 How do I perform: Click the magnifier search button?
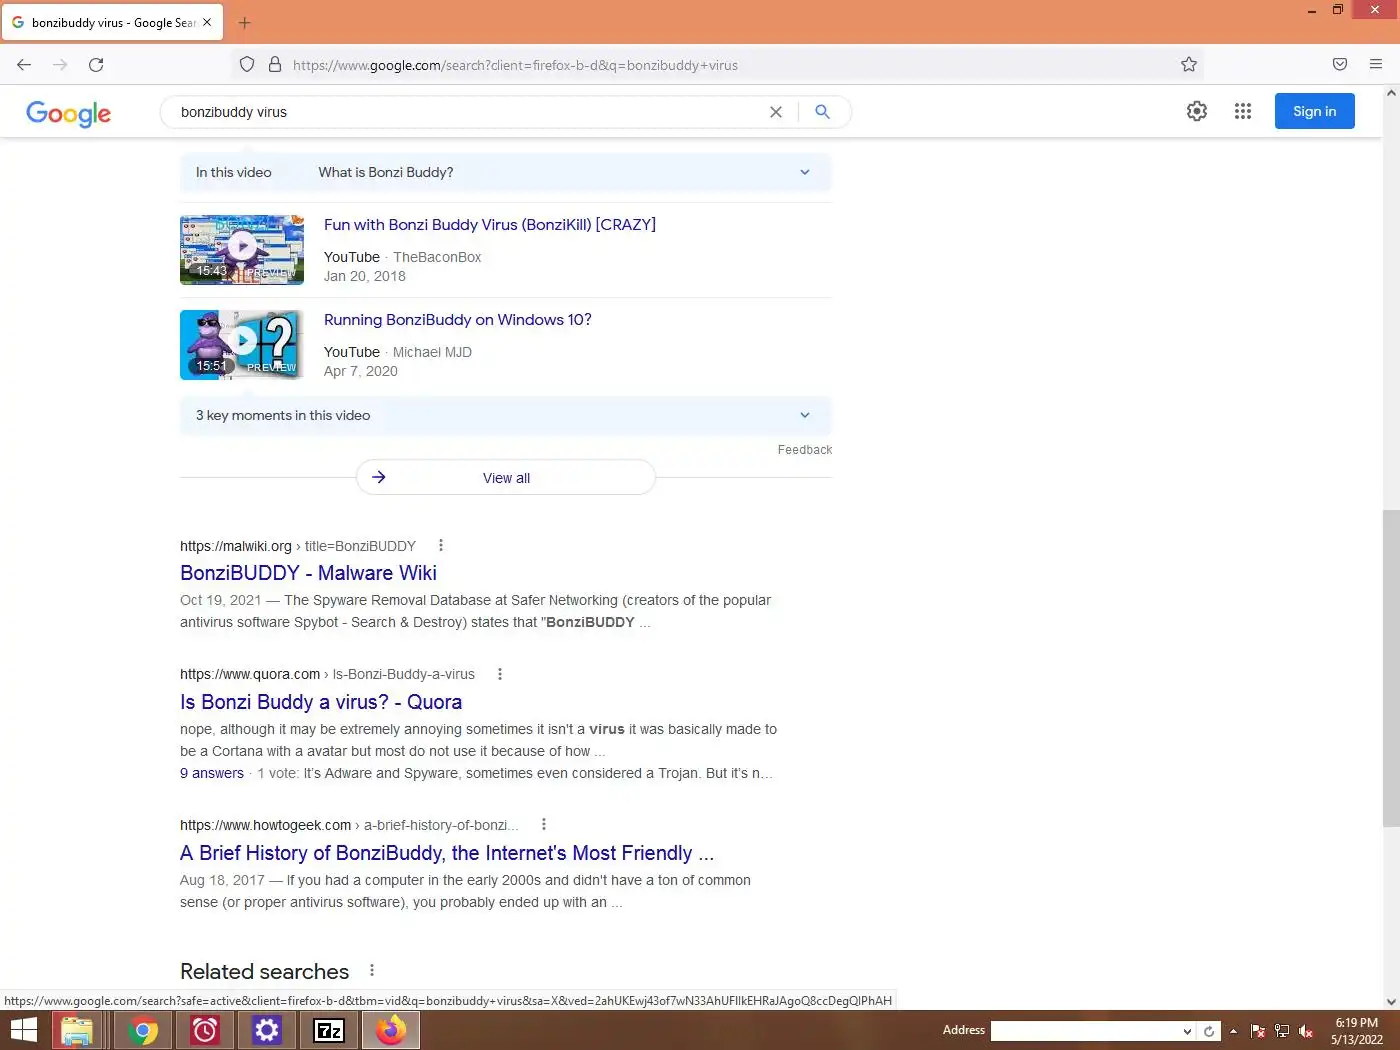822,112
